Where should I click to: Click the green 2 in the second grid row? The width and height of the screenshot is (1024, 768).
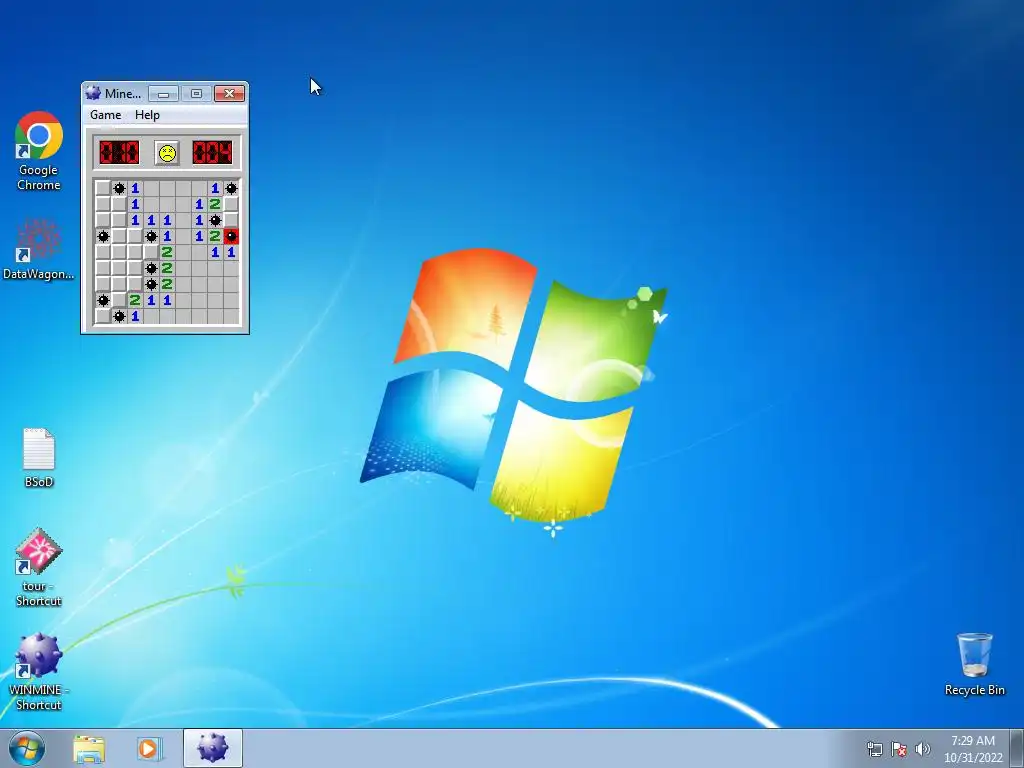coord(215,204)
